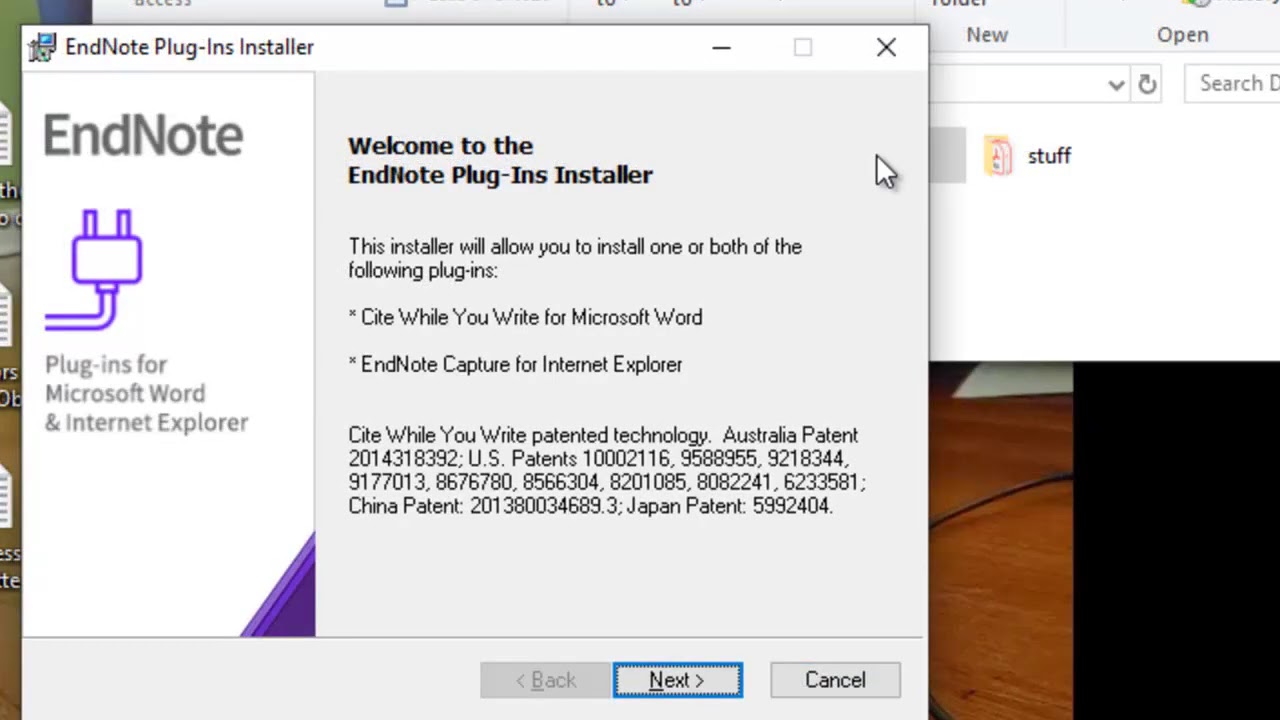The image size is (1280, 720).
Task: Click Next to continue the installer
Action: pyautogui.click(x=677, y=680)
